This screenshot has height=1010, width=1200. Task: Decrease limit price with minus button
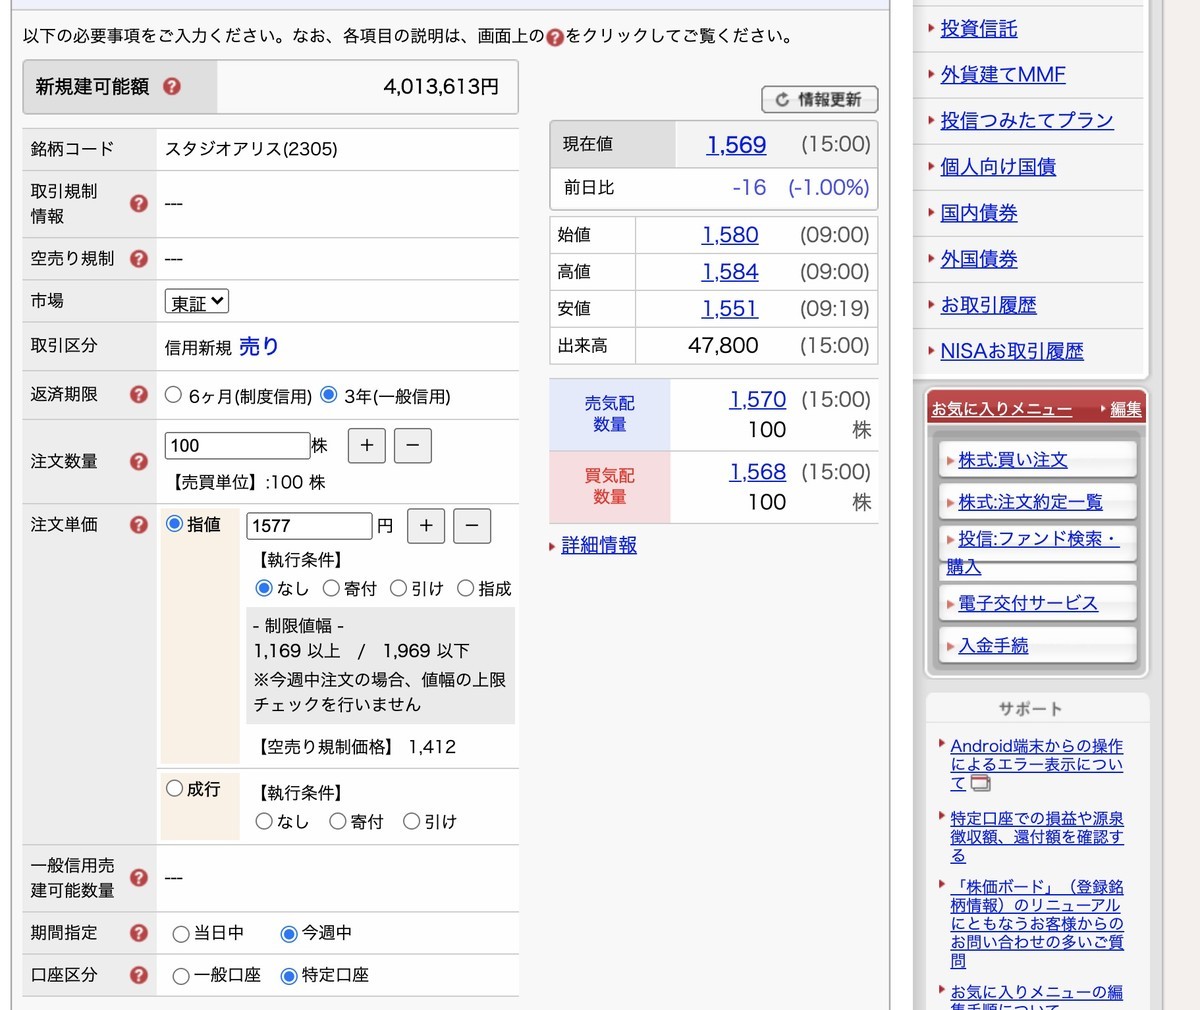tap(472, 525)
